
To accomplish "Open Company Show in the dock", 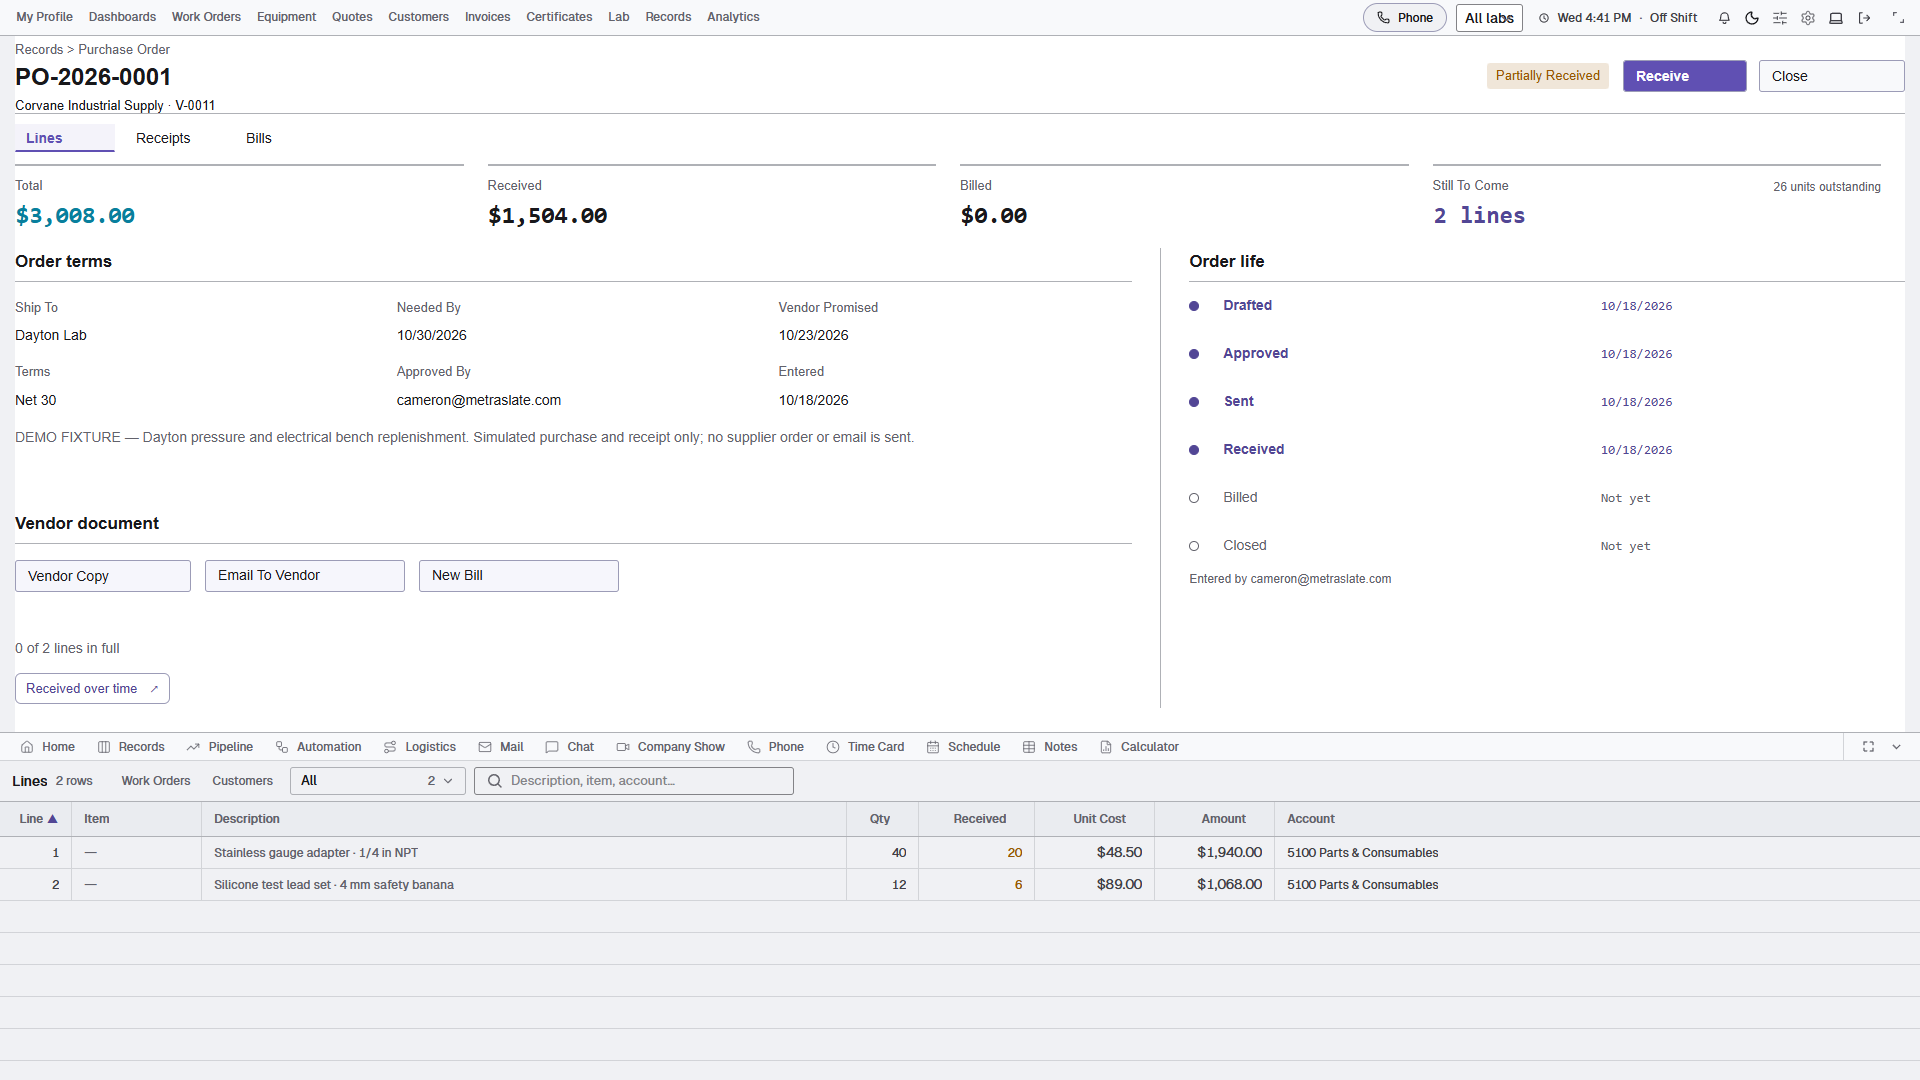I will coord(670,747).
